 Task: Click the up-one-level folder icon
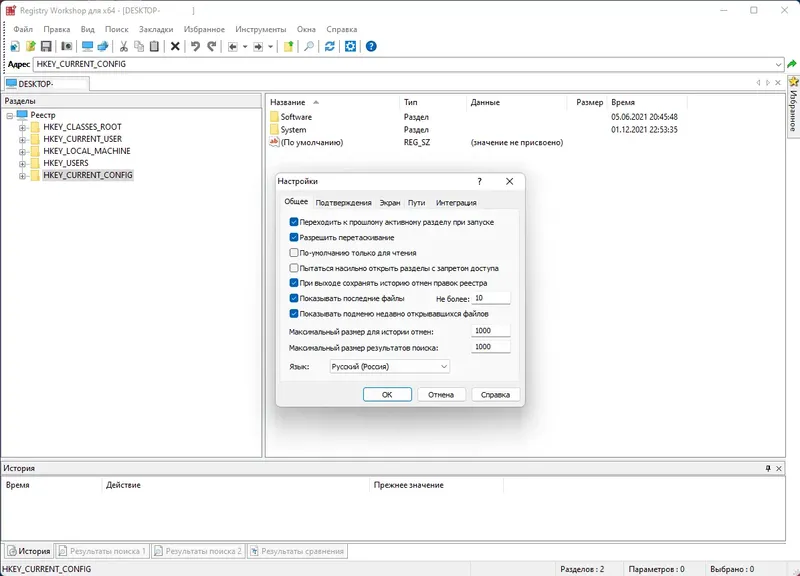288,46
